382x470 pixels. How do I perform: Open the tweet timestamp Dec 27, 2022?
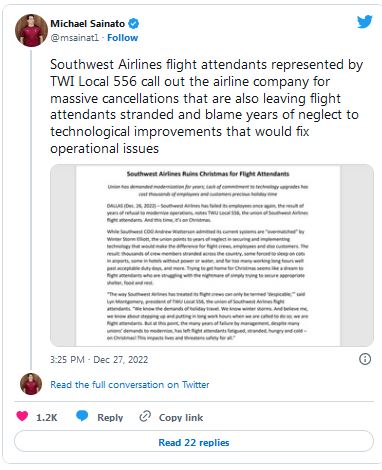coord(99,360)
